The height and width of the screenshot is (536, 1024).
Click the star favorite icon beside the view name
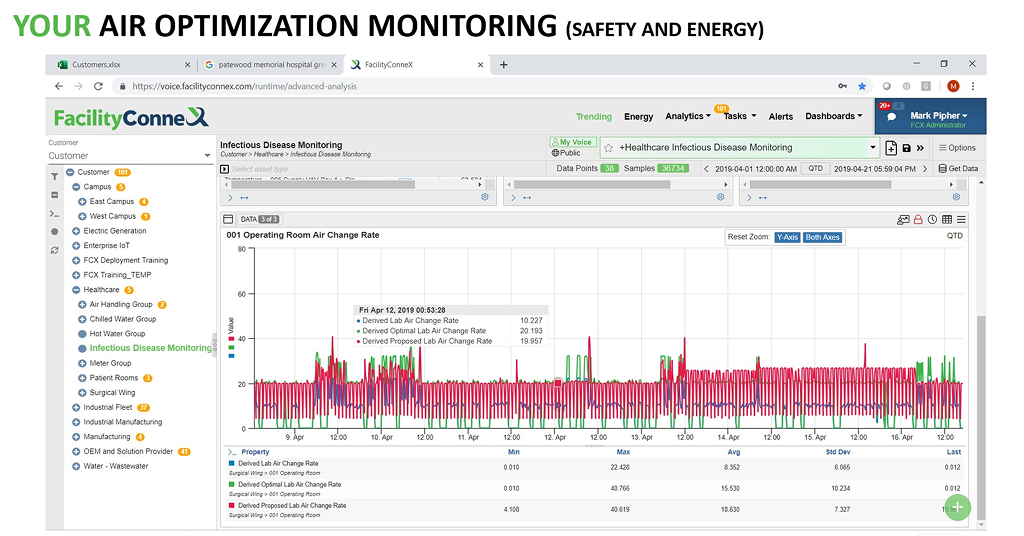pyautogui.click(x=608, y=148)
